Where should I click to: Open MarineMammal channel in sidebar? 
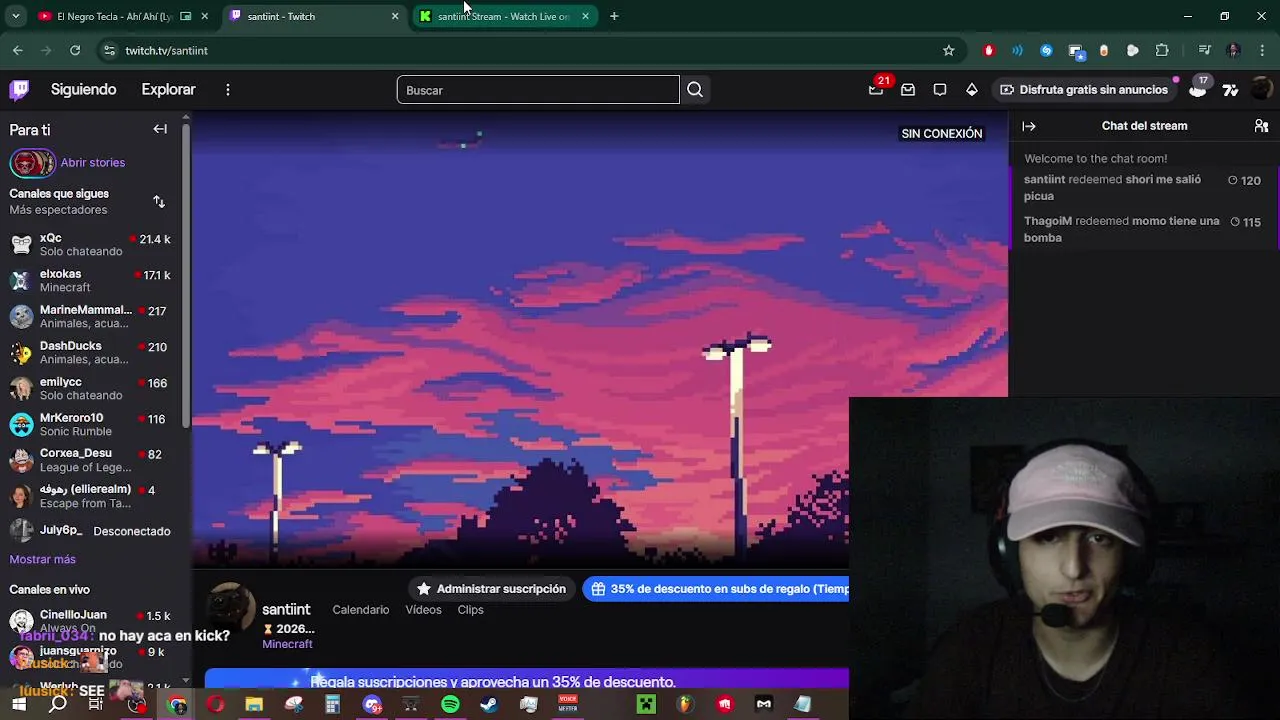[x=90, y=317]
